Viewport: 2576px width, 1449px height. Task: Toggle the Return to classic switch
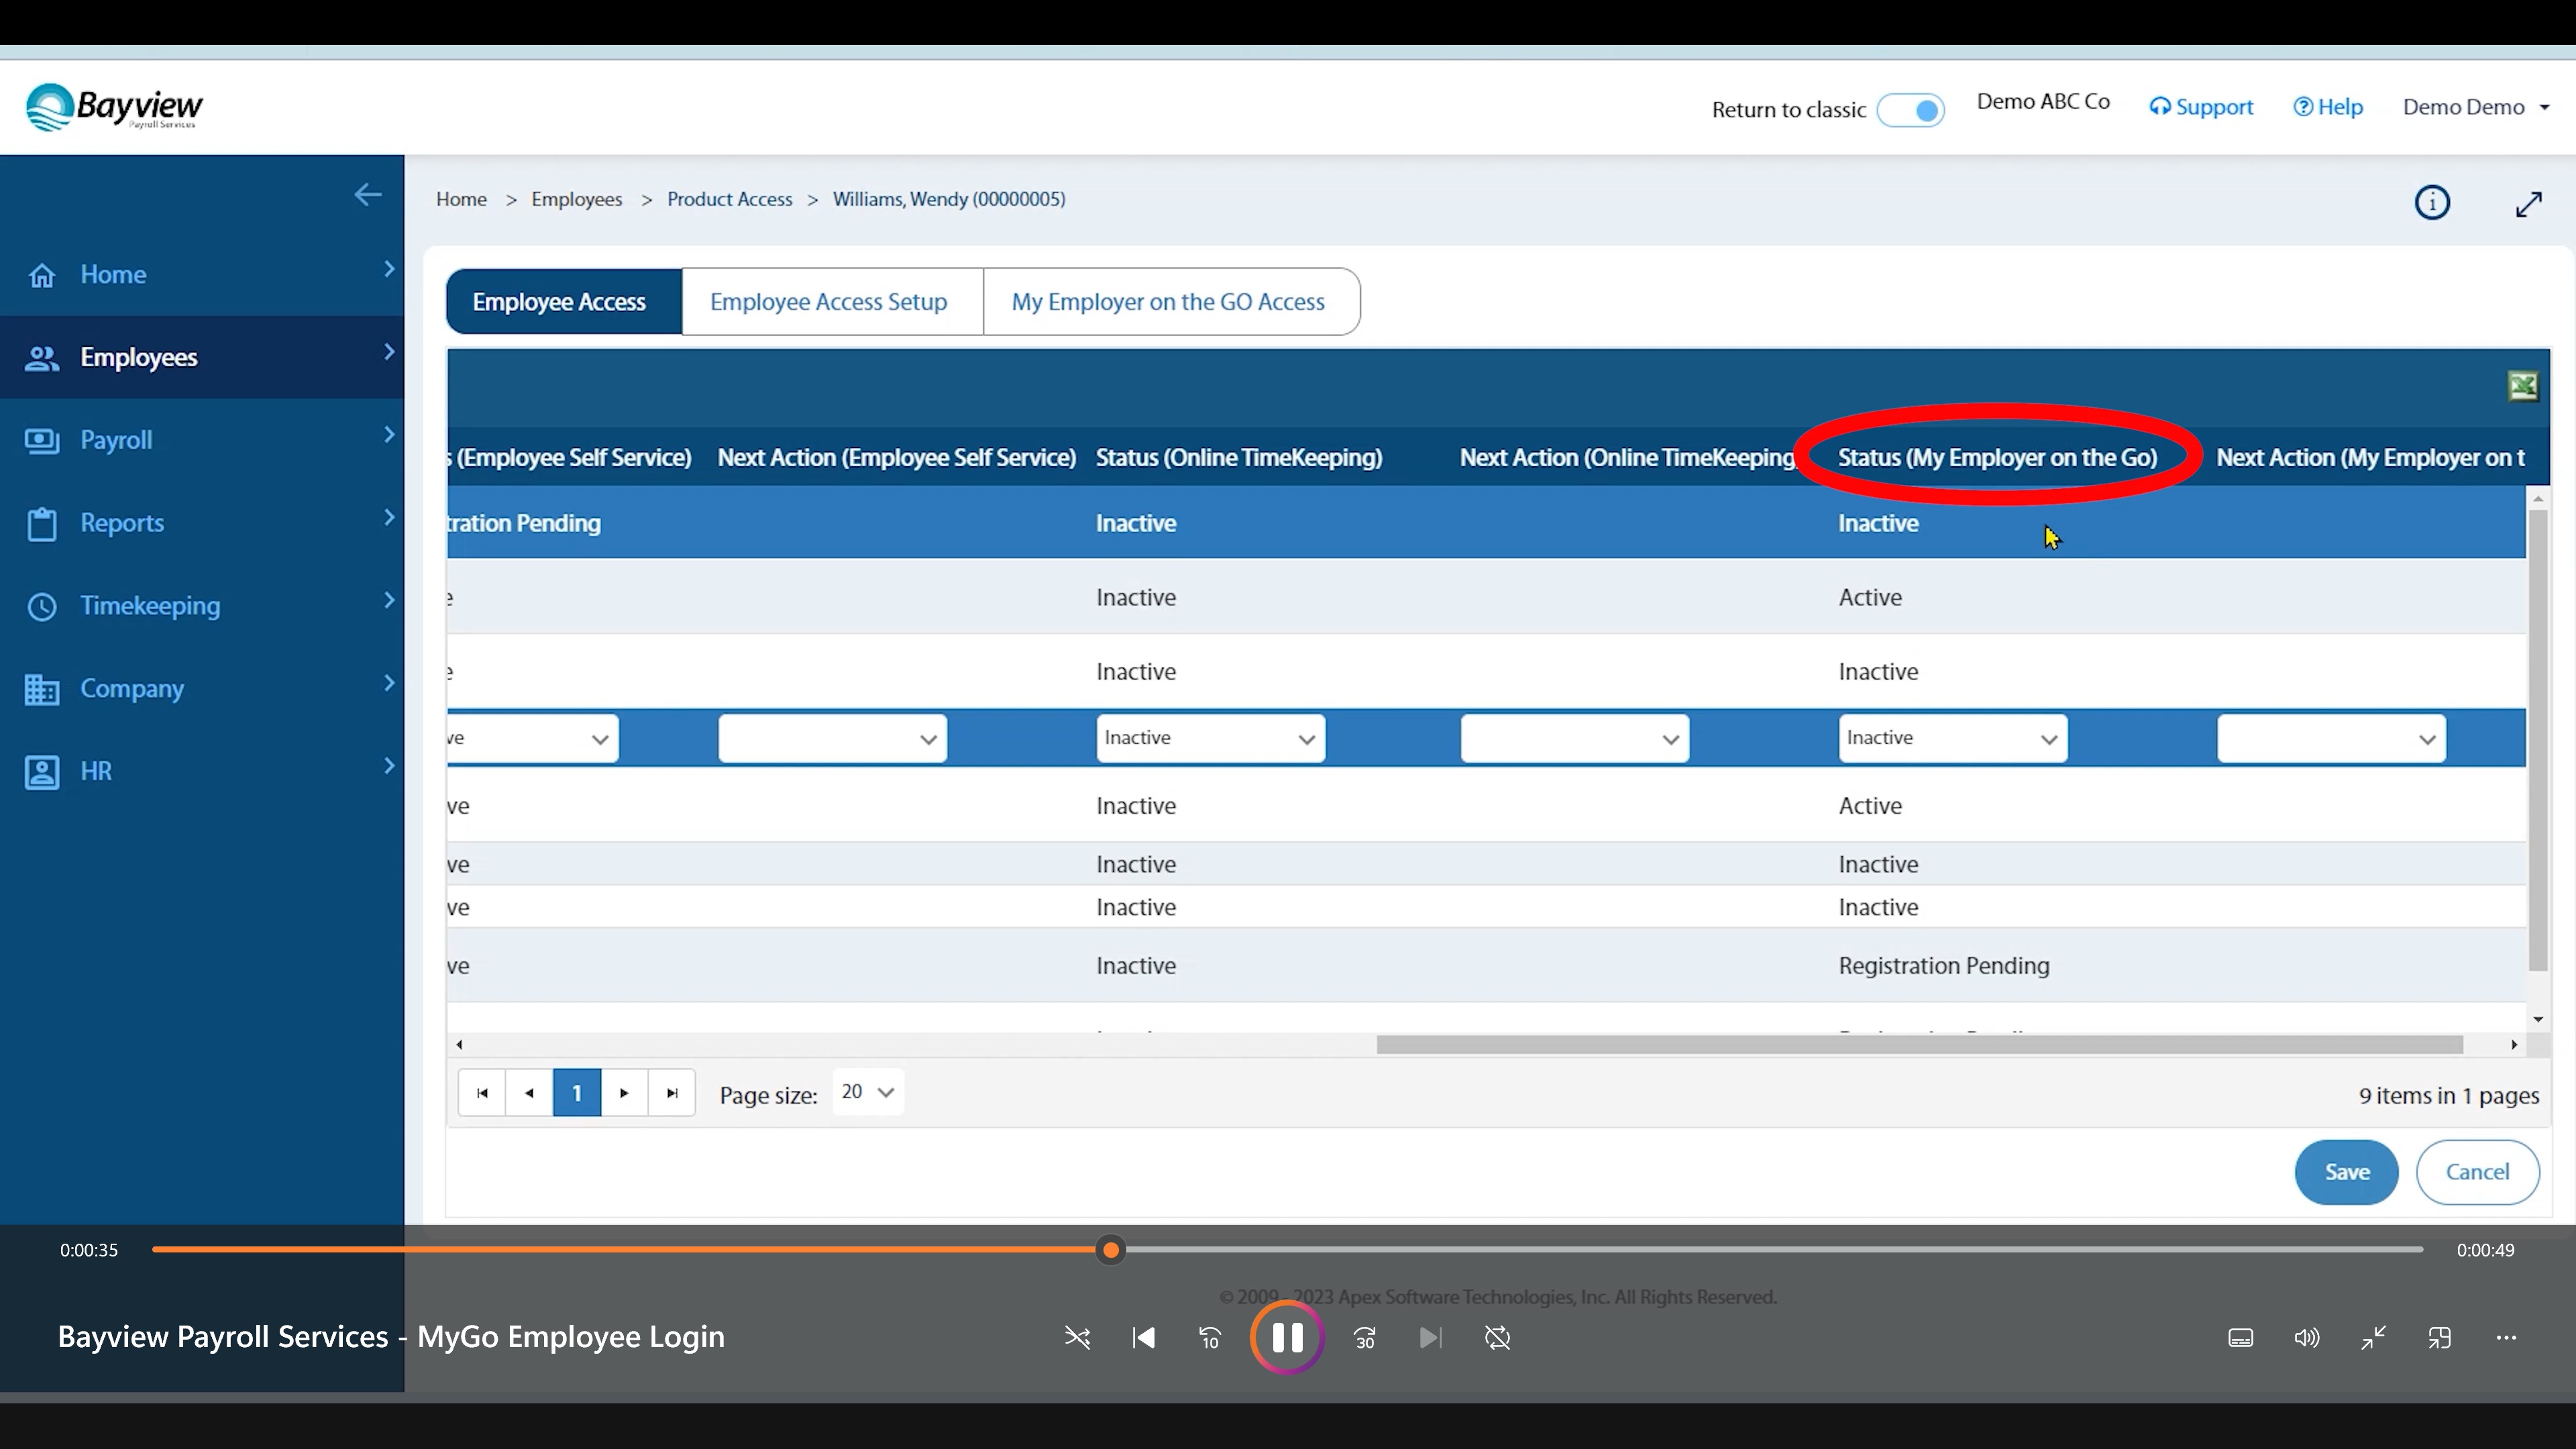1910,110
